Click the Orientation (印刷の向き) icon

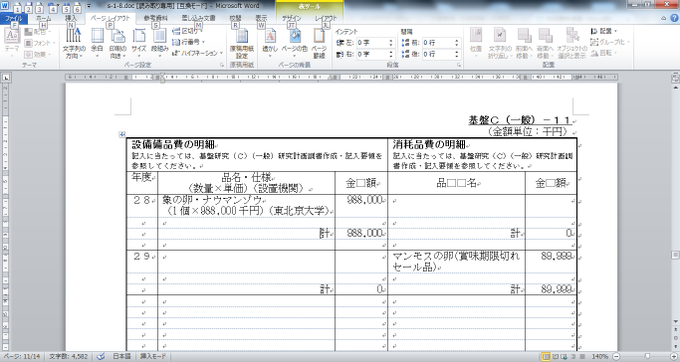pos(118,43)
